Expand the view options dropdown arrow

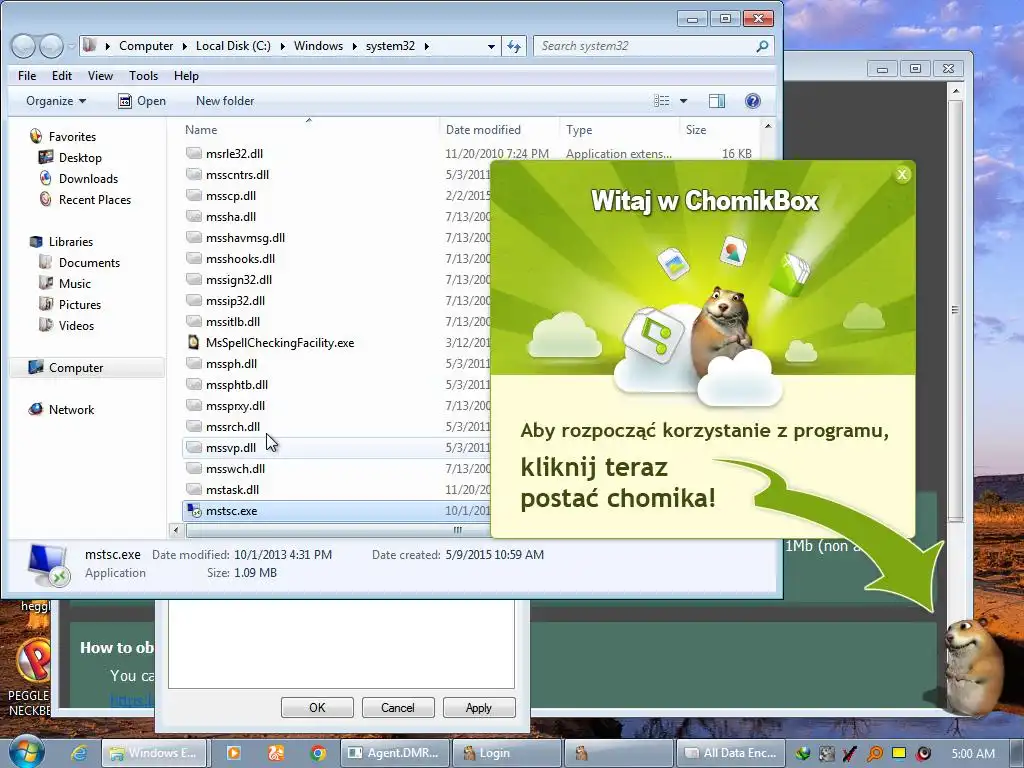click(x=684, y=101)
